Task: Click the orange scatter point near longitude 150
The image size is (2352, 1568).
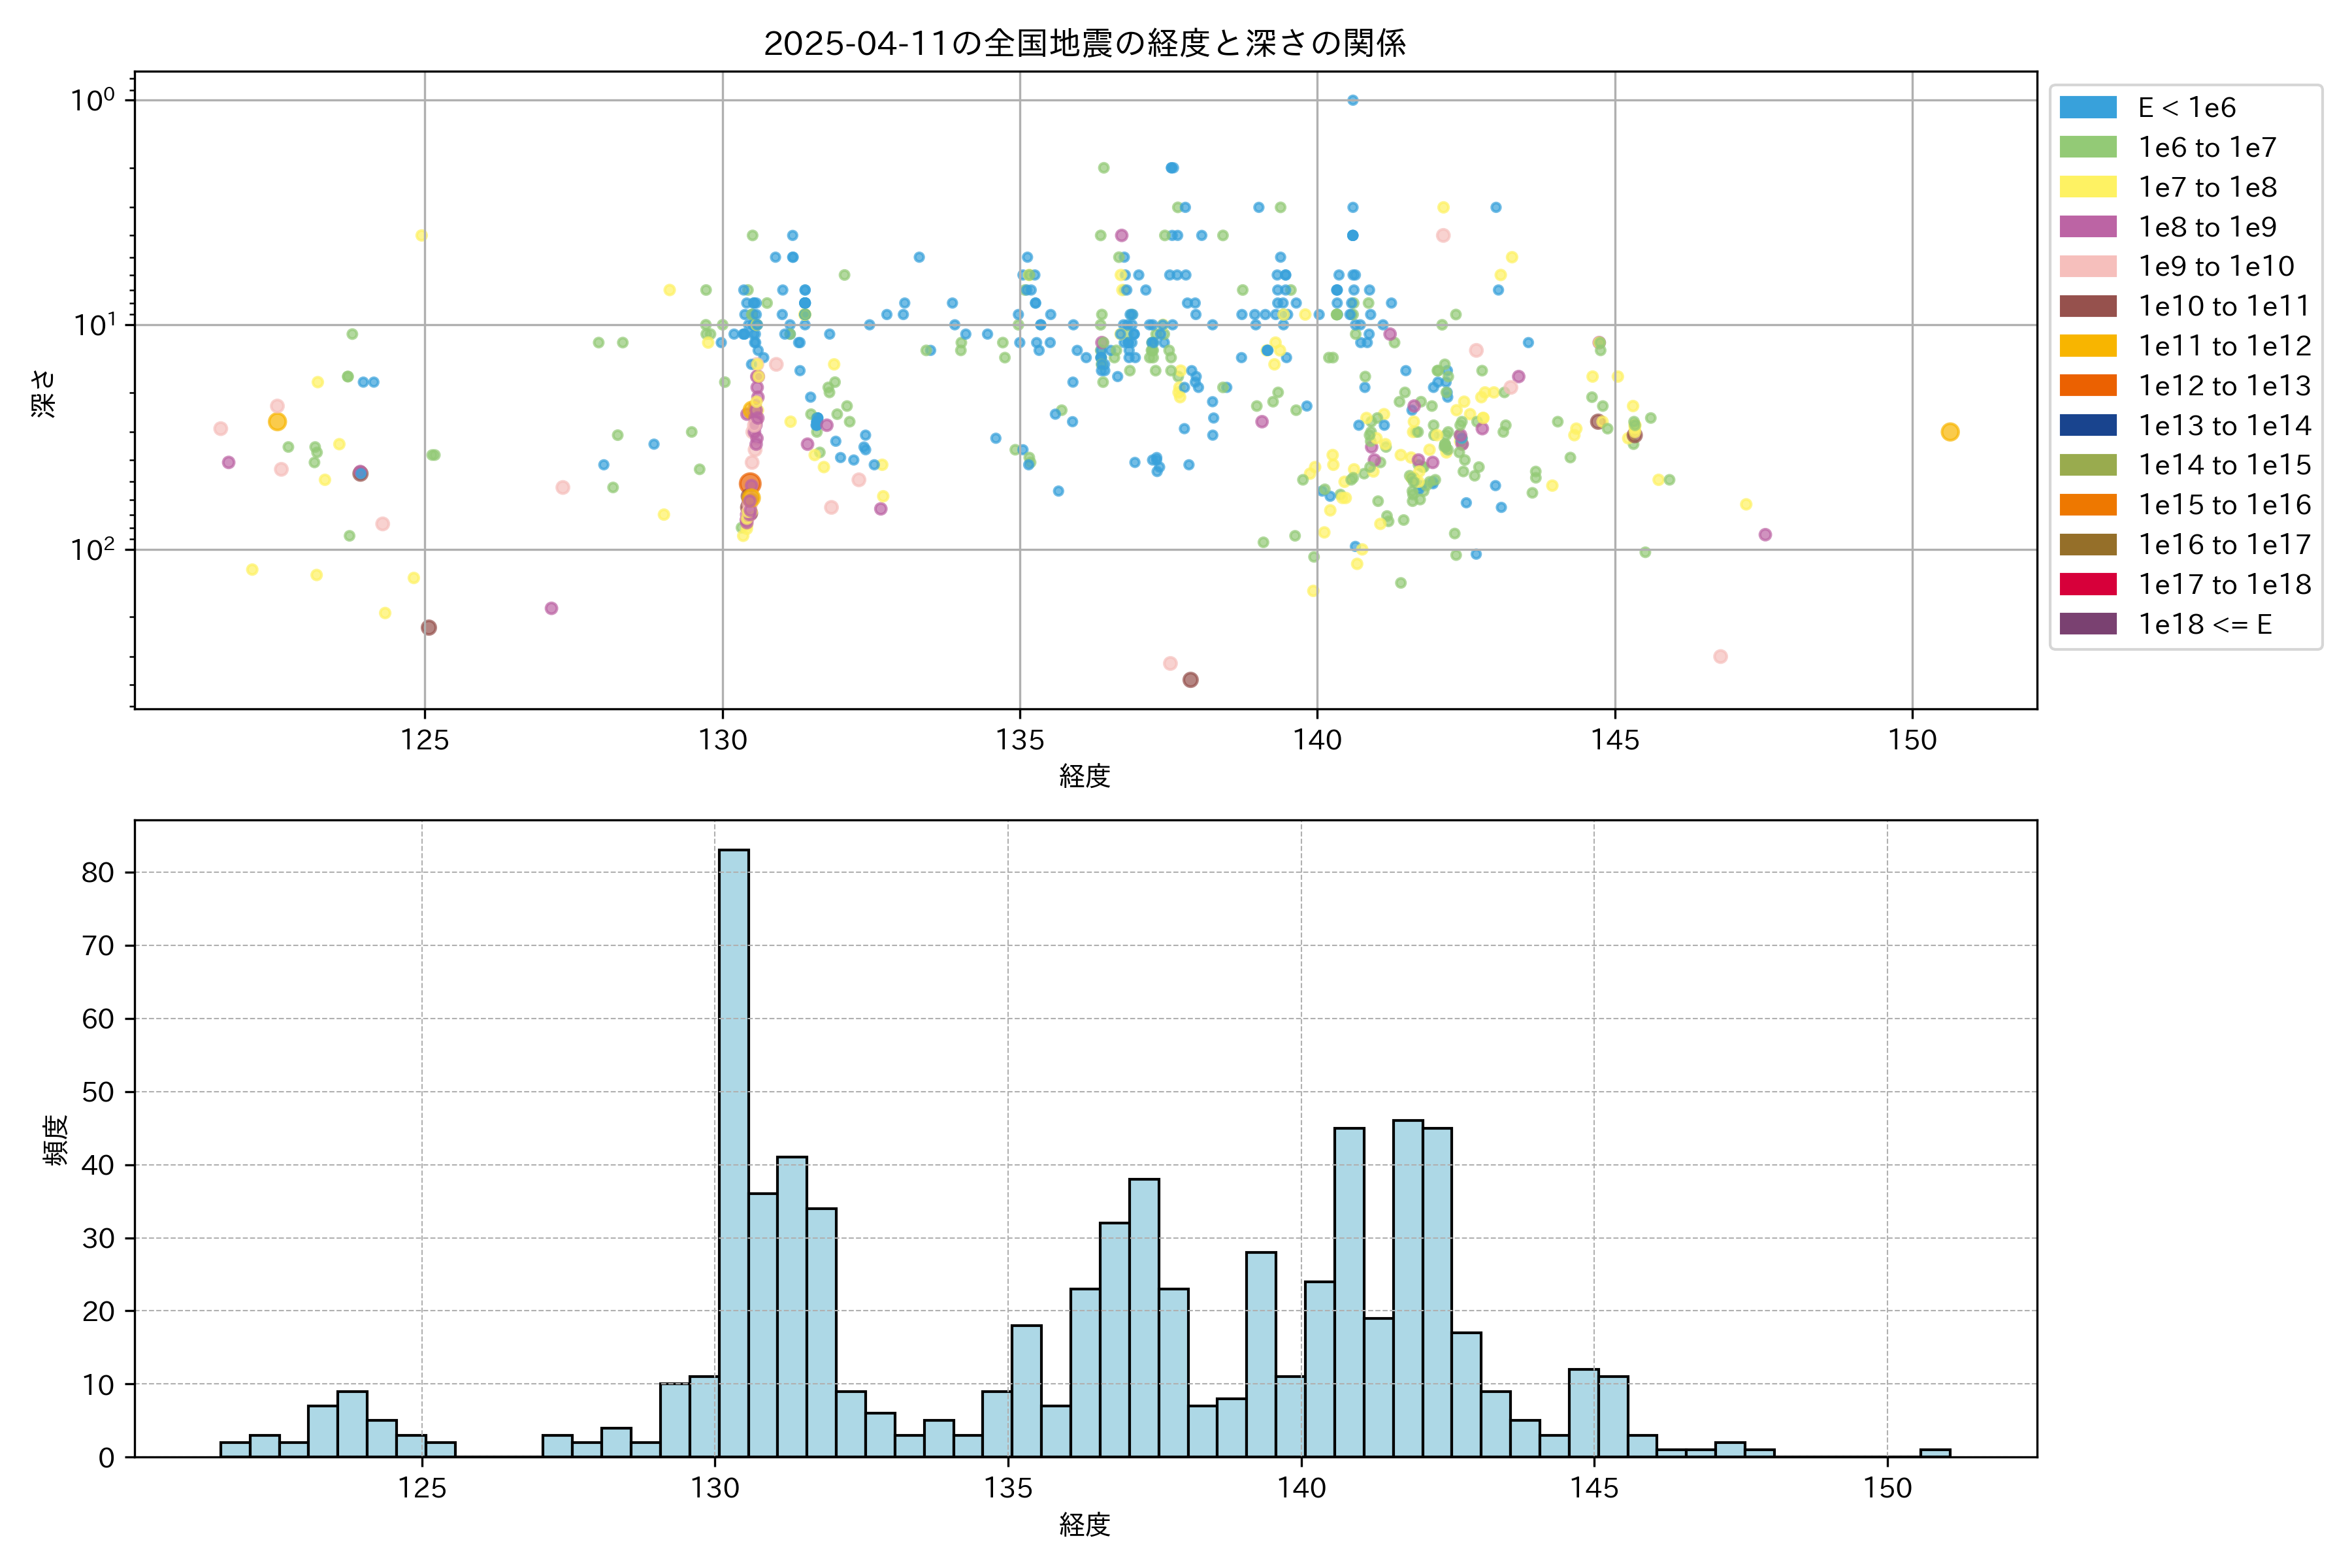Action: [1949, 432]
